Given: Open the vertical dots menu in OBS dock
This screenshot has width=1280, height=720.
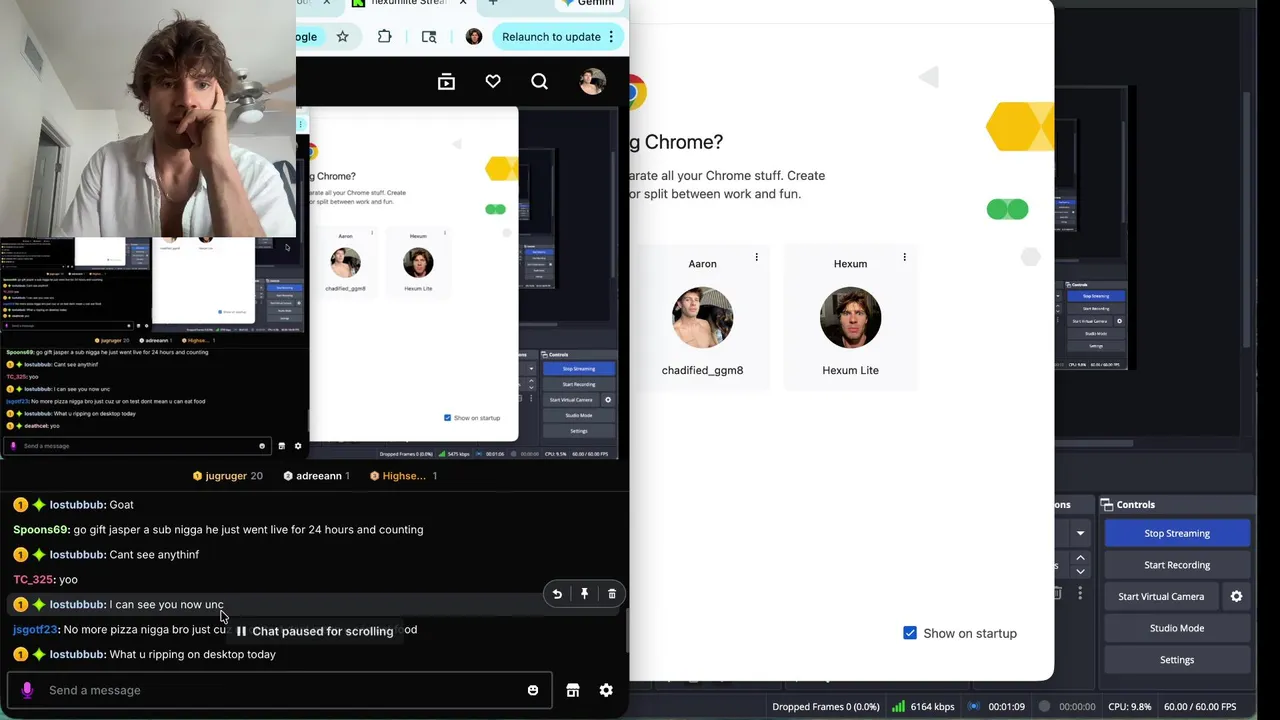Looking at the screenshot, I should point(1080,594).
